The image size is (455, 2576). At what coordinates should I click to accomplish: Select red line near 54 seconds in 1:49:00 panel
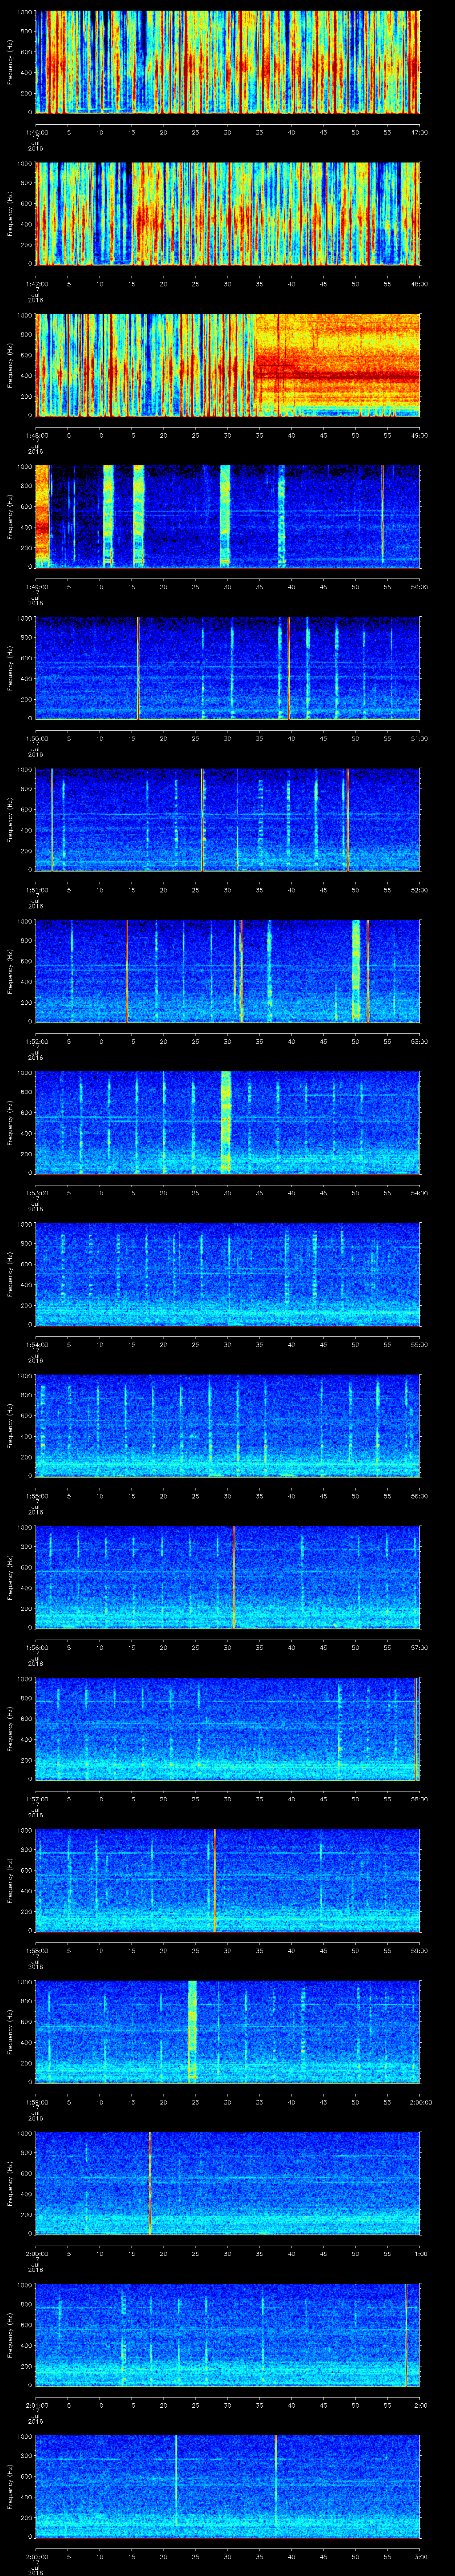[382, 516]
